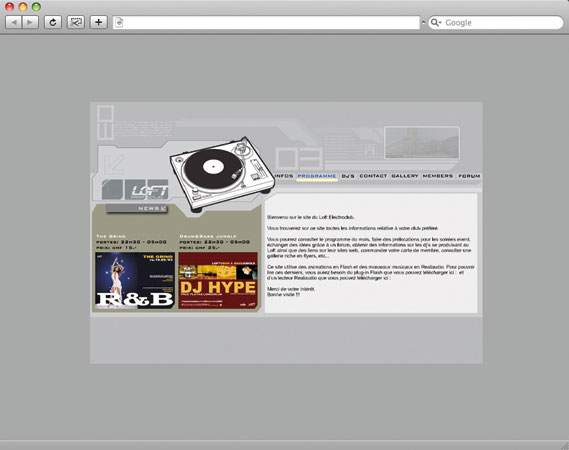Open the DJ HYPE flyer thumbnail

click(x=218, y=281)
